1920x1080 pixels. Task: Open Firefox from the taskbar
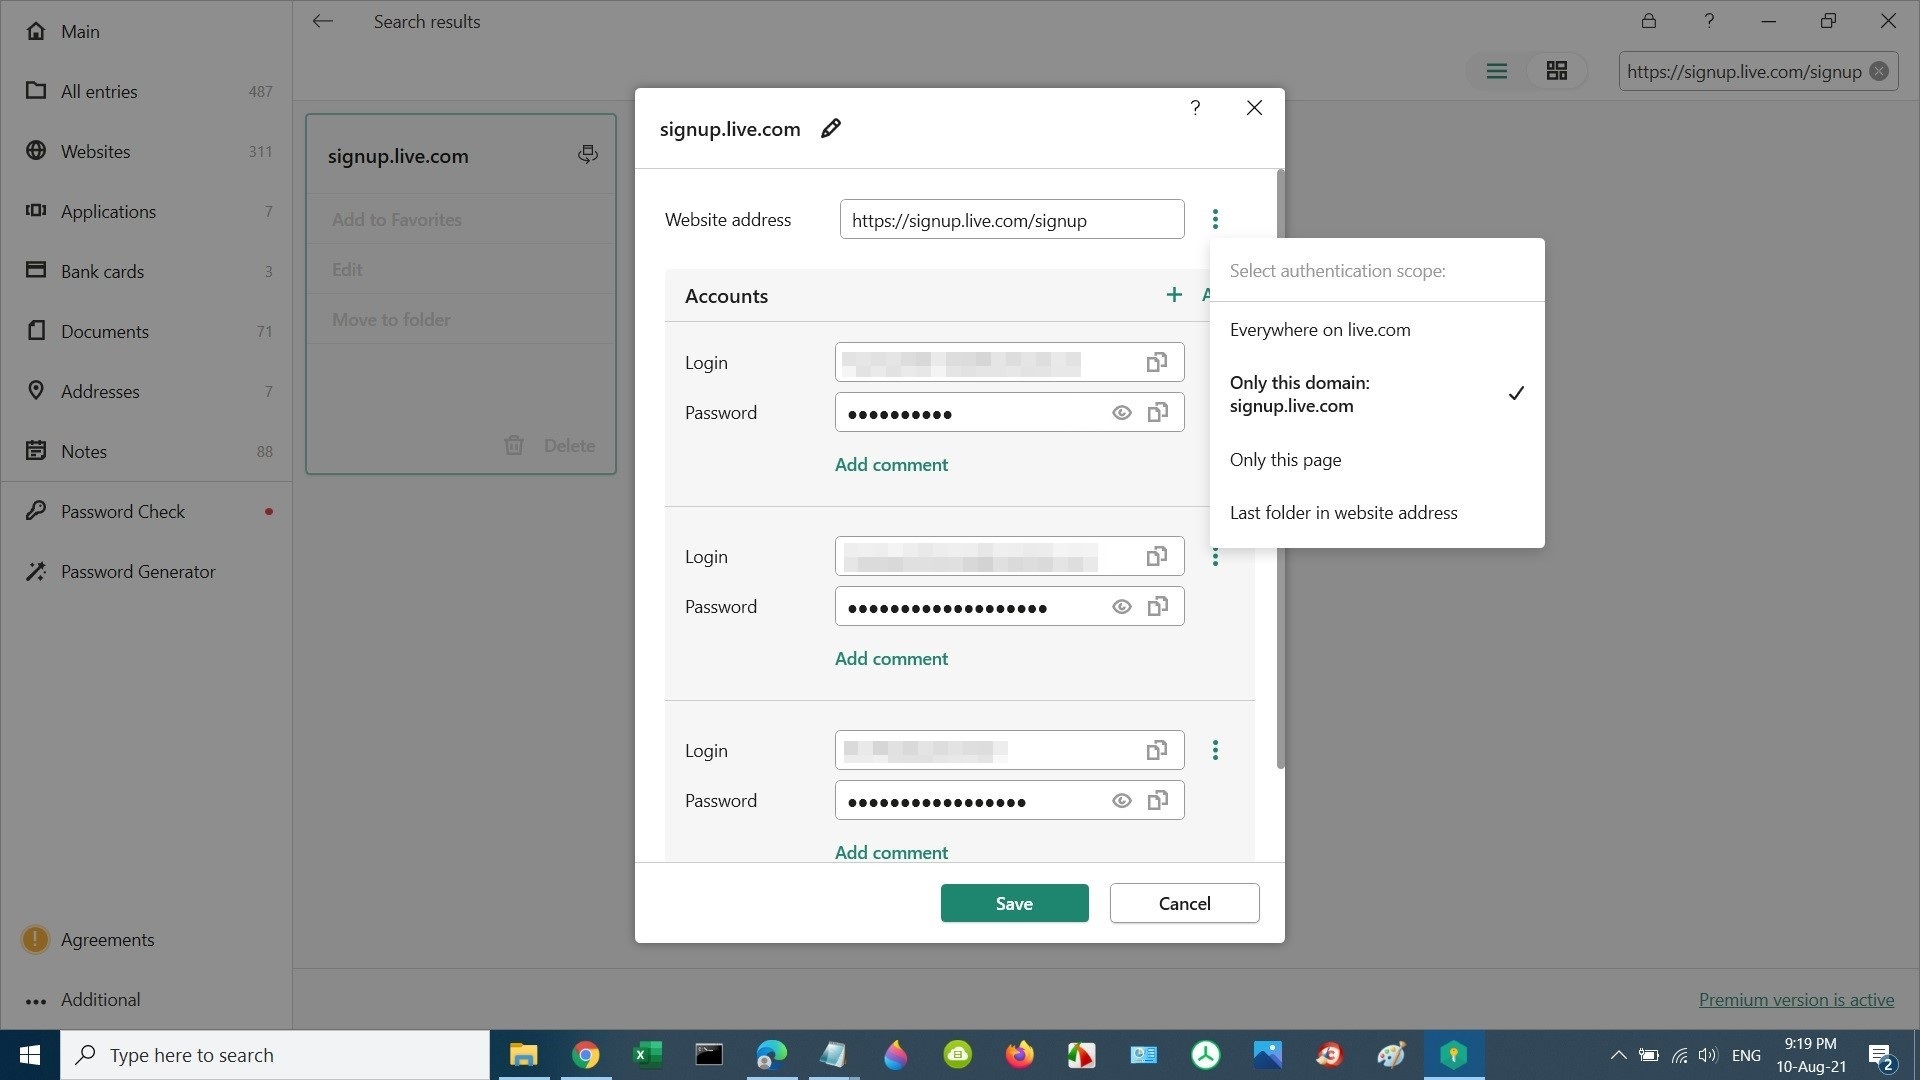pyautogui.click(x=1019, y=1055)
